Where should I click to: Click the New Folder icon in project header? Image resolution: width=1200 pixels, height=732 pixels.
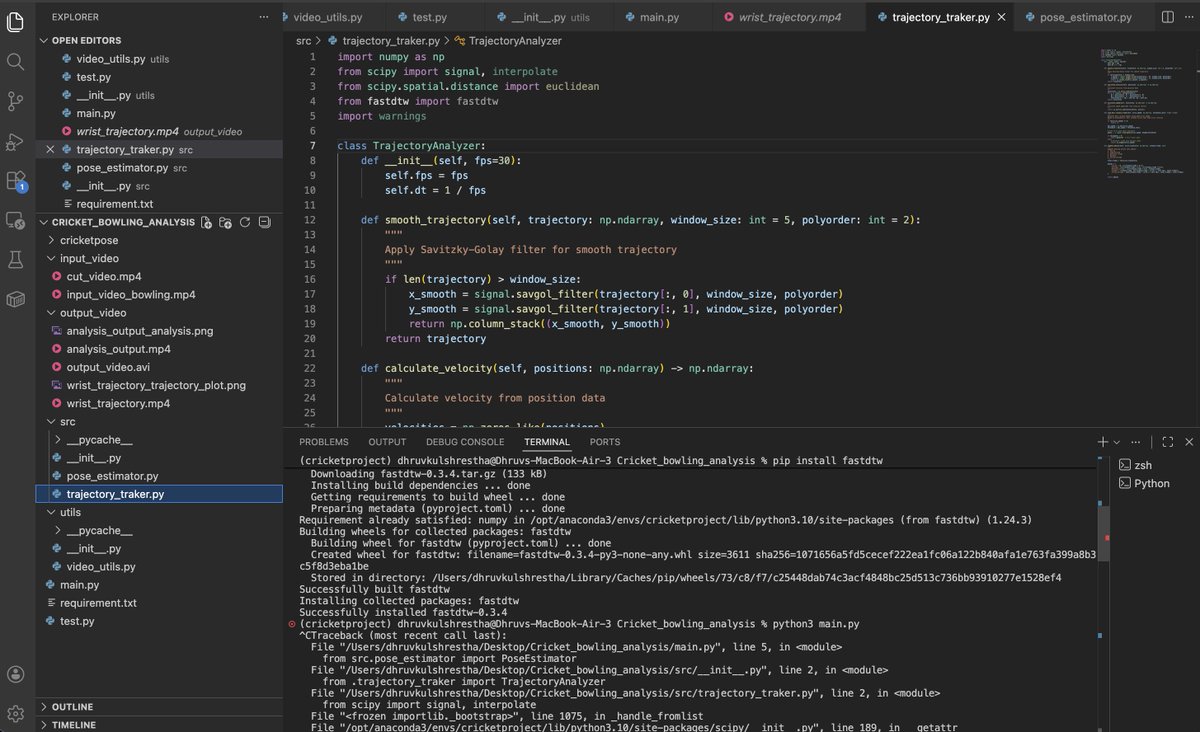pyautogui.click(x=225, y=222)
